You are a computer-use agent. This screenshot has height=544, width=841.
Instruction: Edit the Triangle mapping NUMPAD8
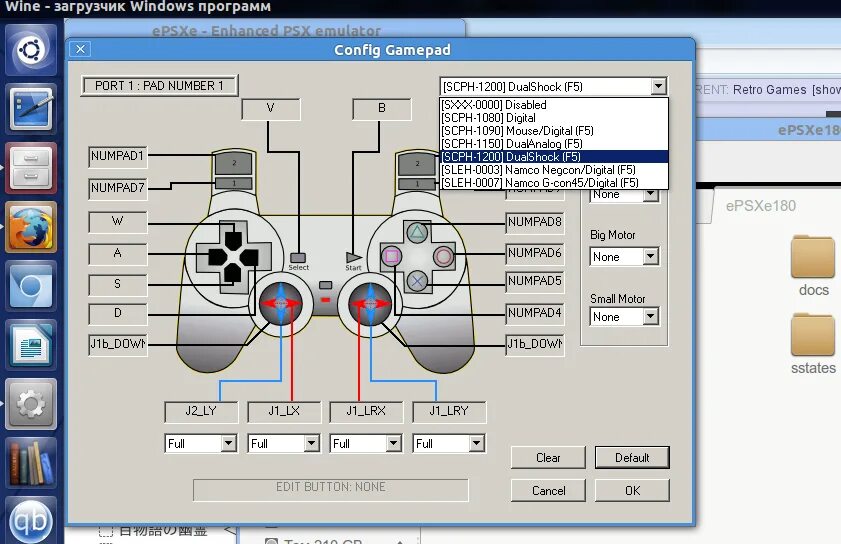point(535,222)
